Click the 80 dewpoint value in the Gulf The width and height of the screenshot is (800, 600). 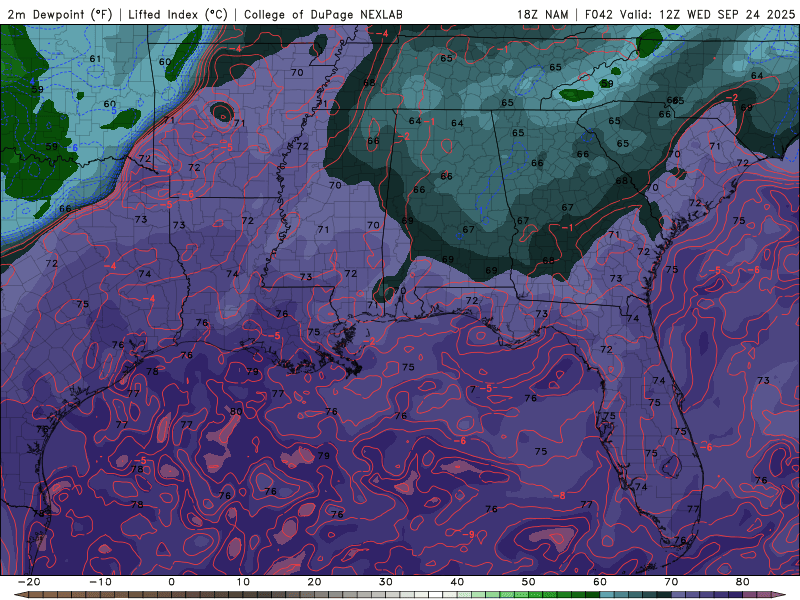click(236, 411)
